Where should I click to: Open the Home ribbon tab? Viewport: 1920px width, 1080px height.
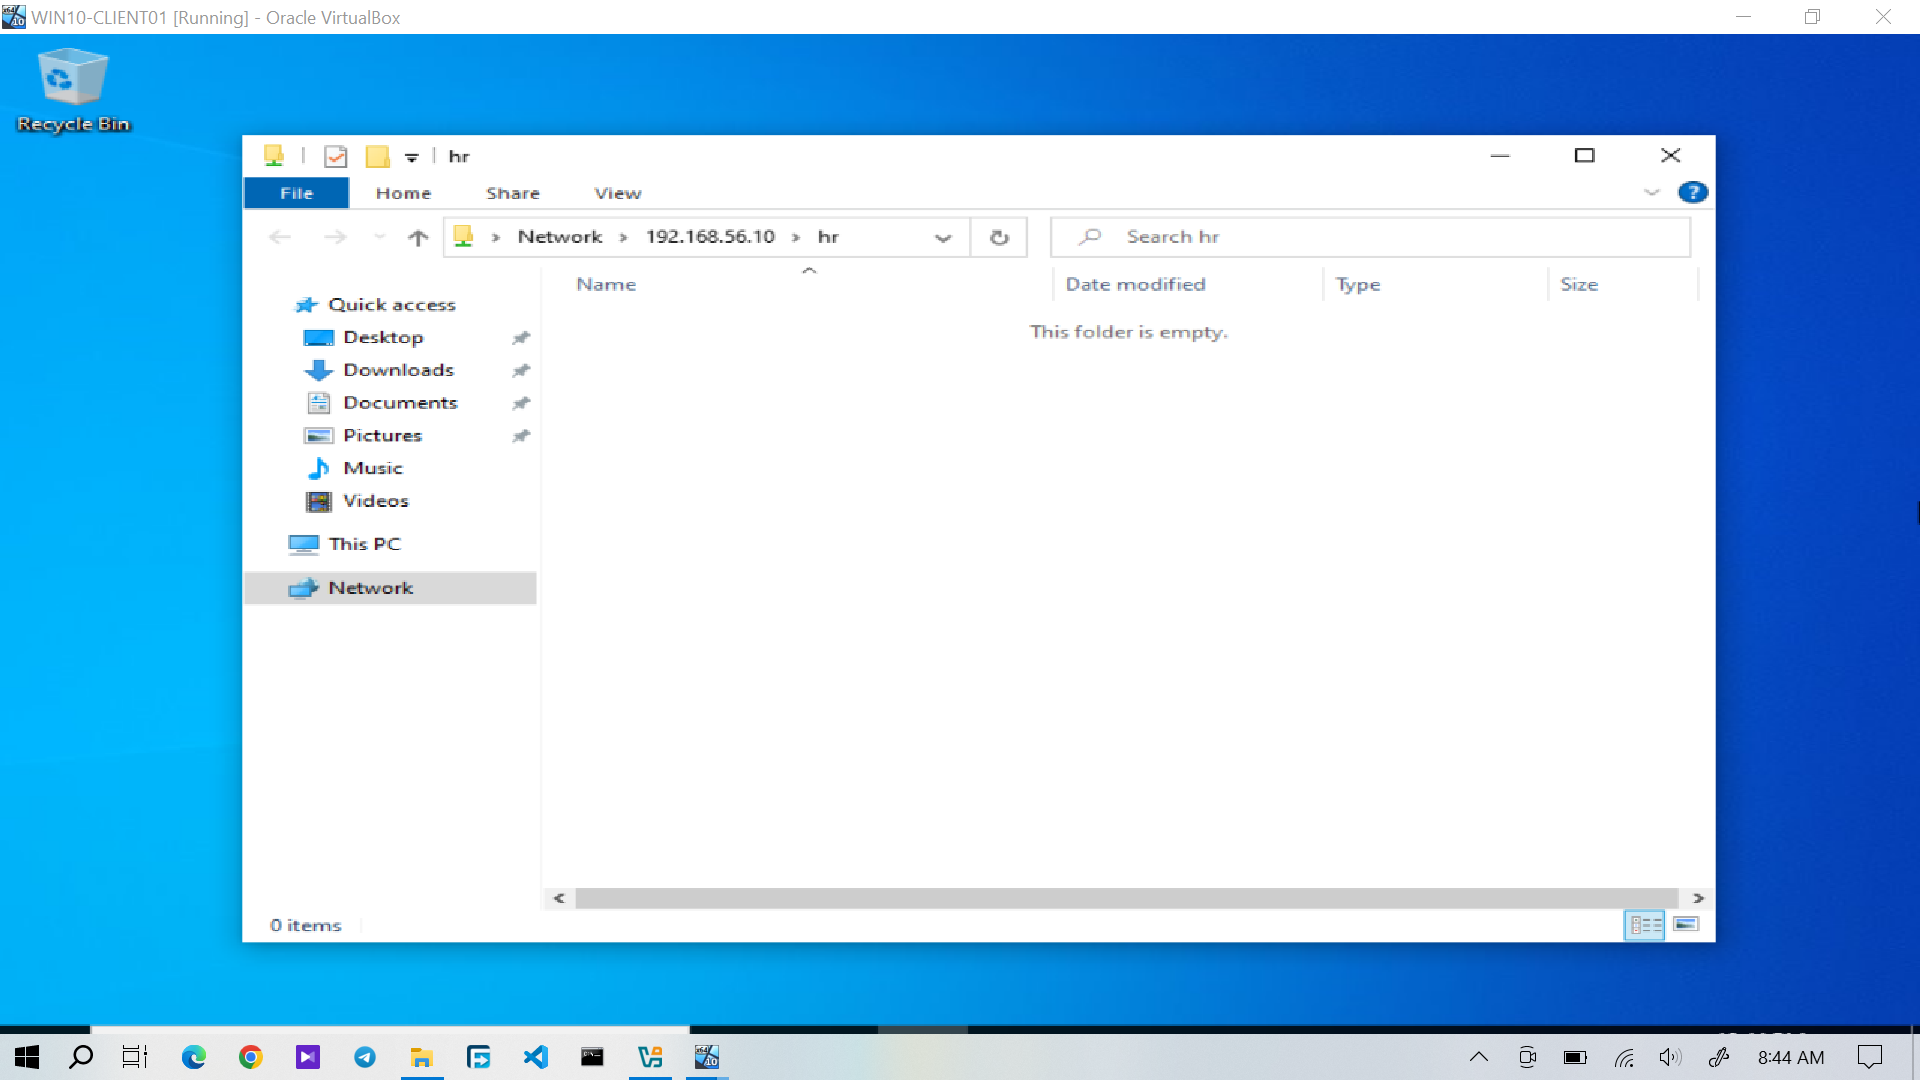(x=403, y=193)
